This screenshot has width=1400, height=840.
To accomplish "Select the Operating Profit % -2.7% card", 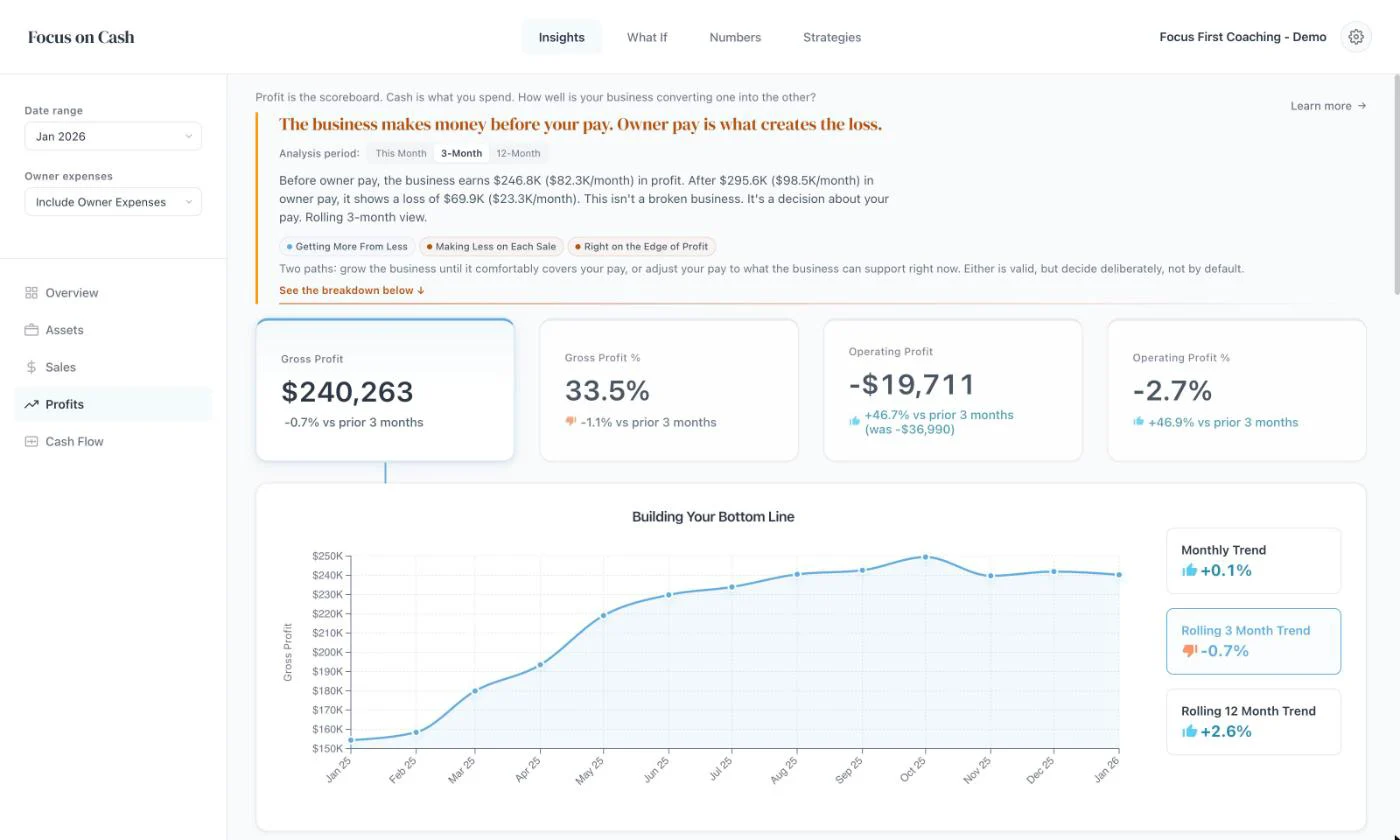I will (x=1237, y=390).
